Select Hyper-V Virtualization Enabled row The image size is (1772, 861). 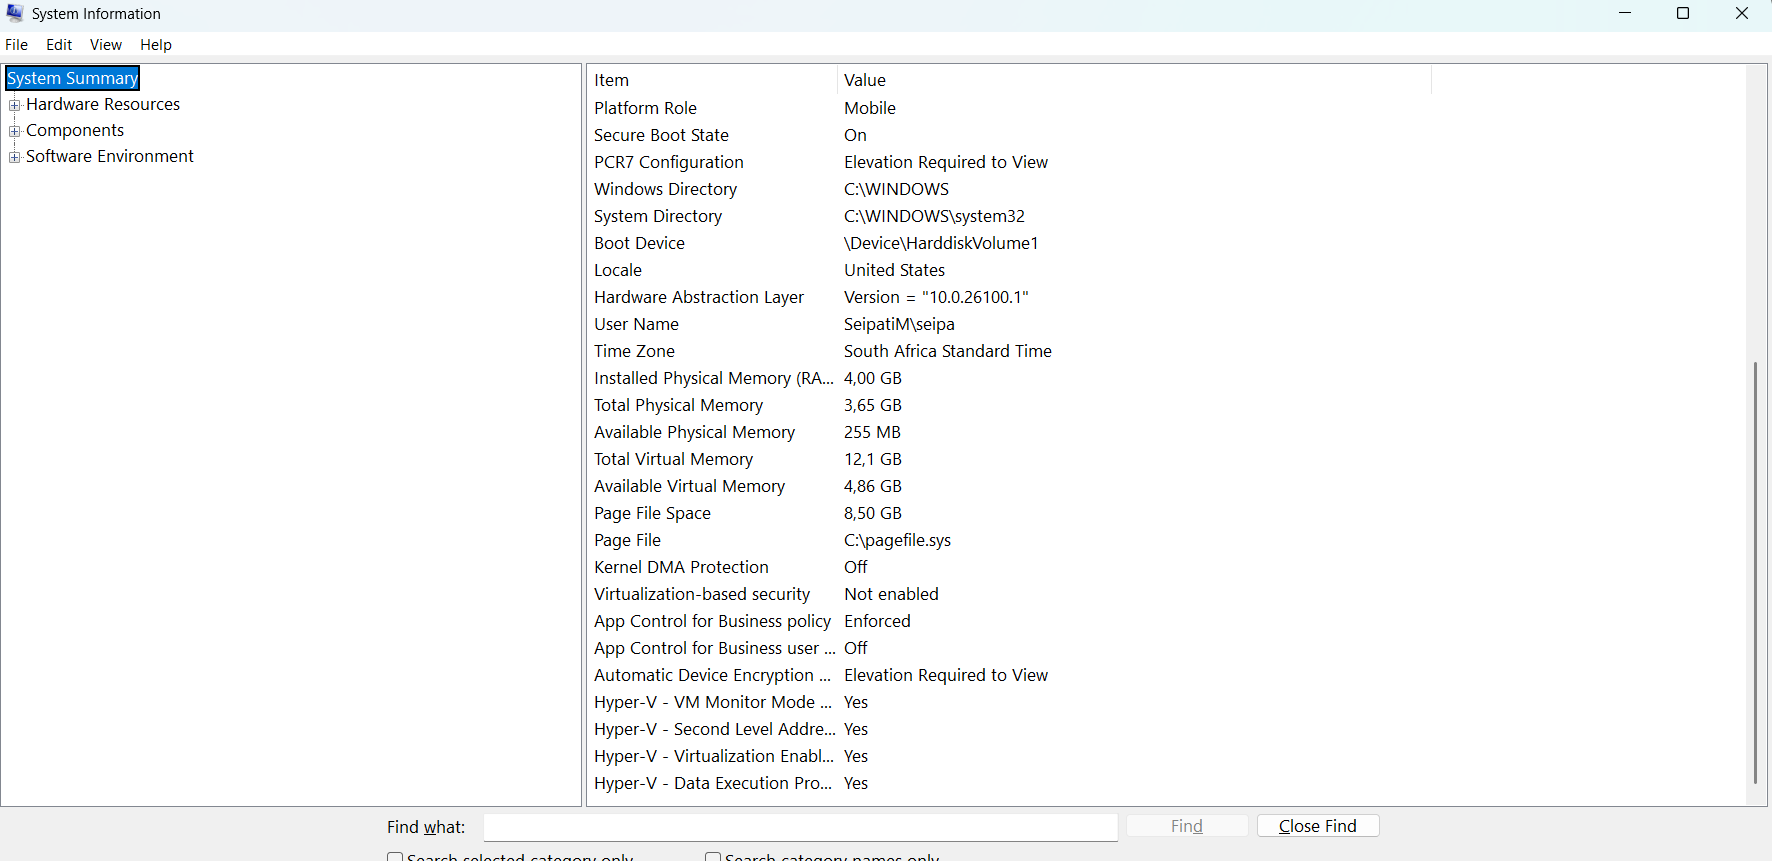click(1010, 756)
